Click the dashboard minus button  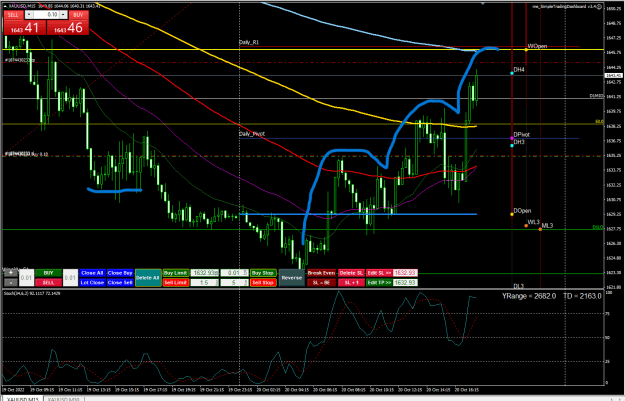click(x=10, y=282)
